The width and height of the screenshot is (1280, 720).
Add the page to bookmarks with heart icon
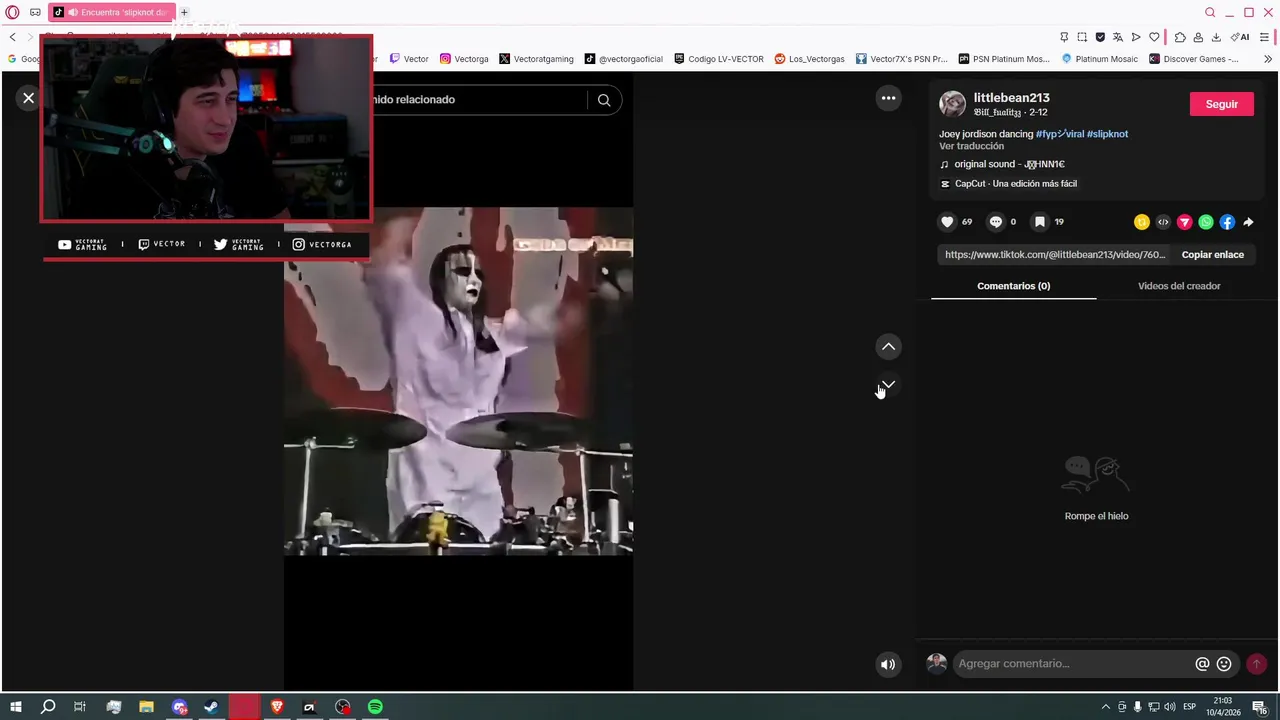coord(1154,37)
